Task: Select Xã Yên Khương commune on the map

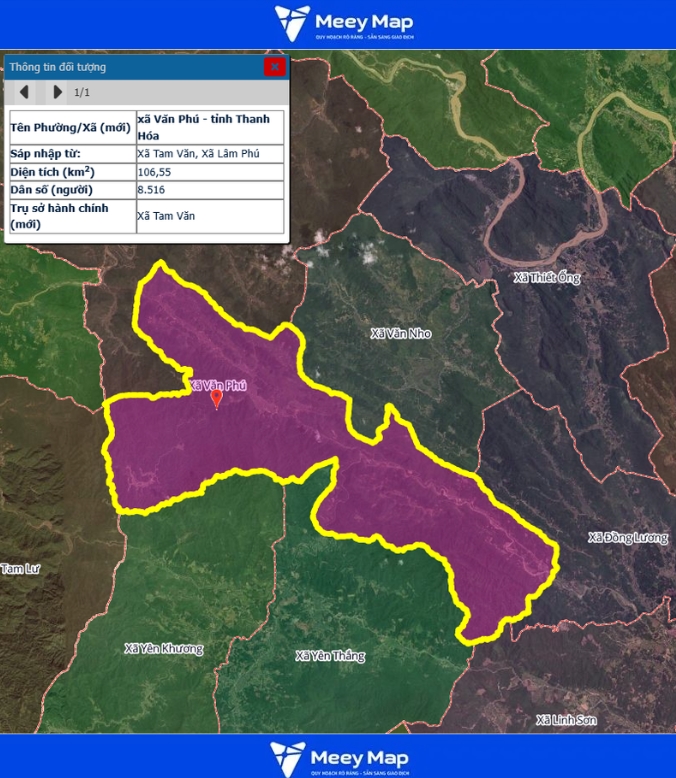Action: pyautogui.click(x=163, y=648)
